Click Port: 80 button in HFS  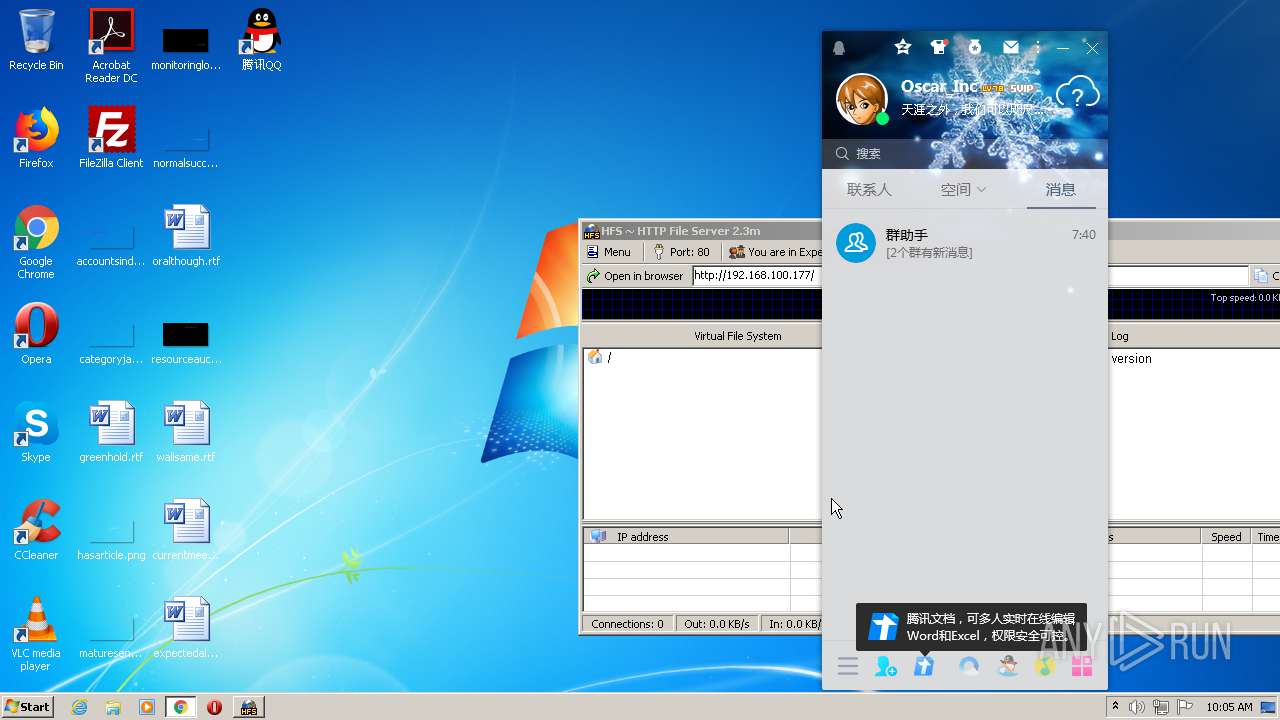click(x=681, y=252)
